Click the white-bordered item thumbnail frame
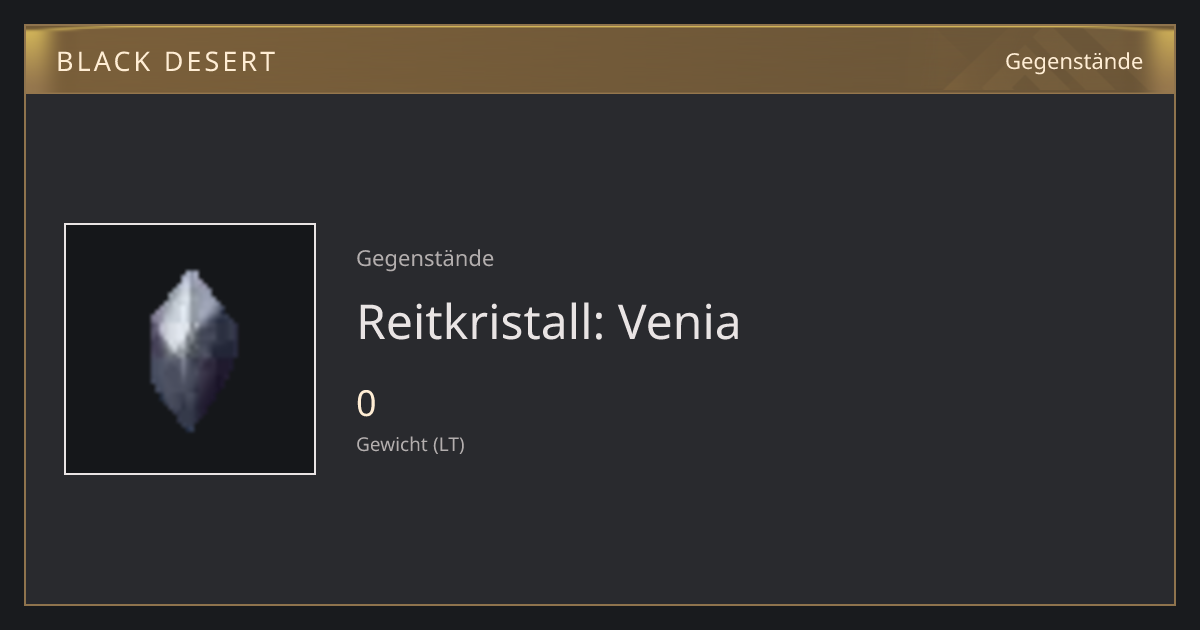The width and height of the screenshot is (1200, 630). (190, 349)
